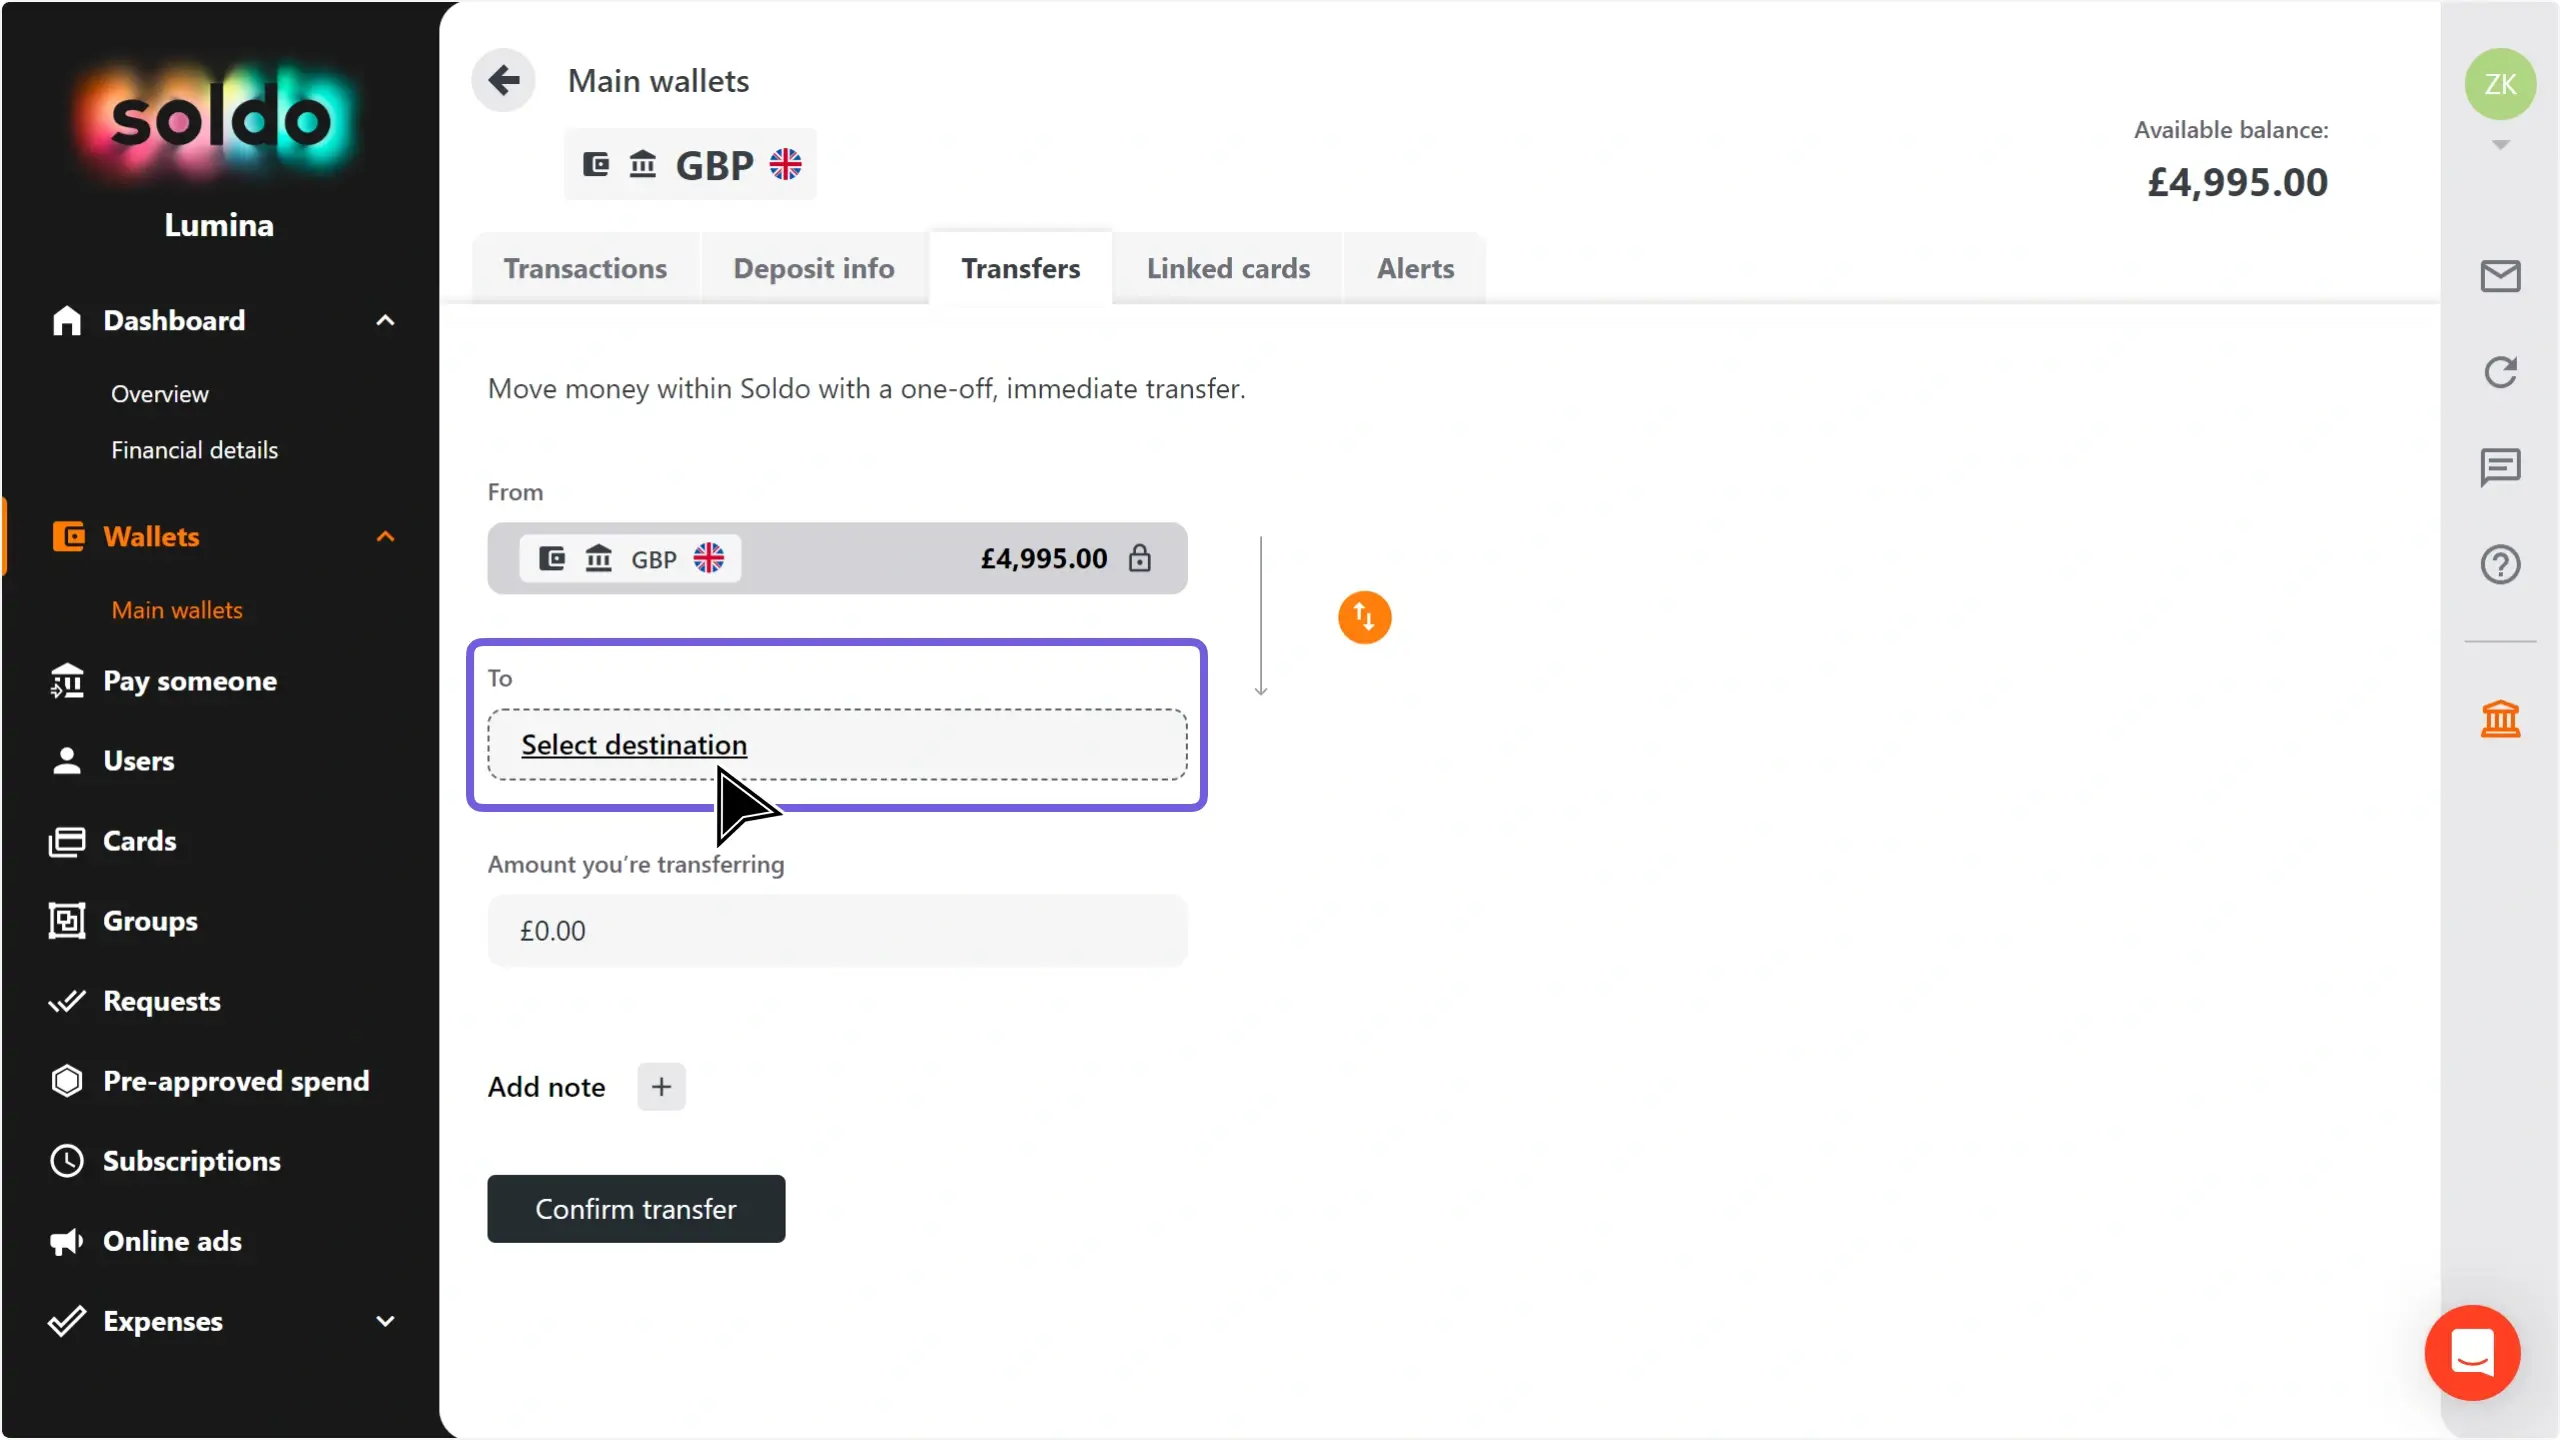Open the Cards page label
Image resolution: width=2560 pixels, height=1440 pixels.
pyautogui.click(x=140, y=841)
